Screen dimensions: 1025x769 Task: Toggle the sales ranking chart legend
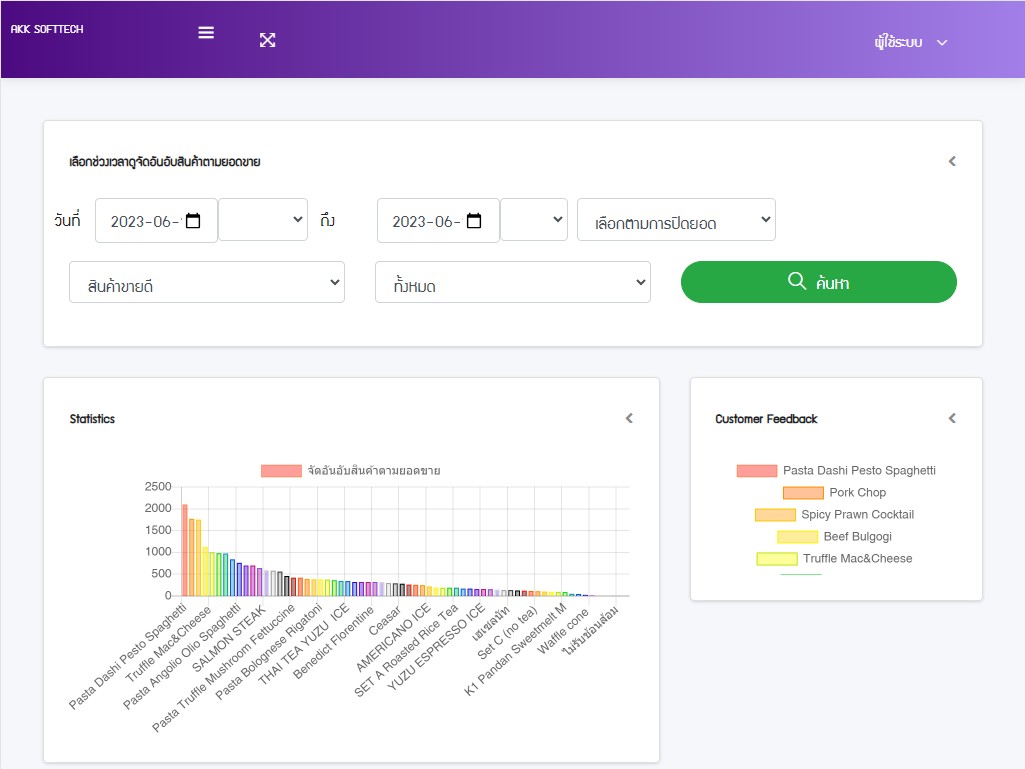350,471
